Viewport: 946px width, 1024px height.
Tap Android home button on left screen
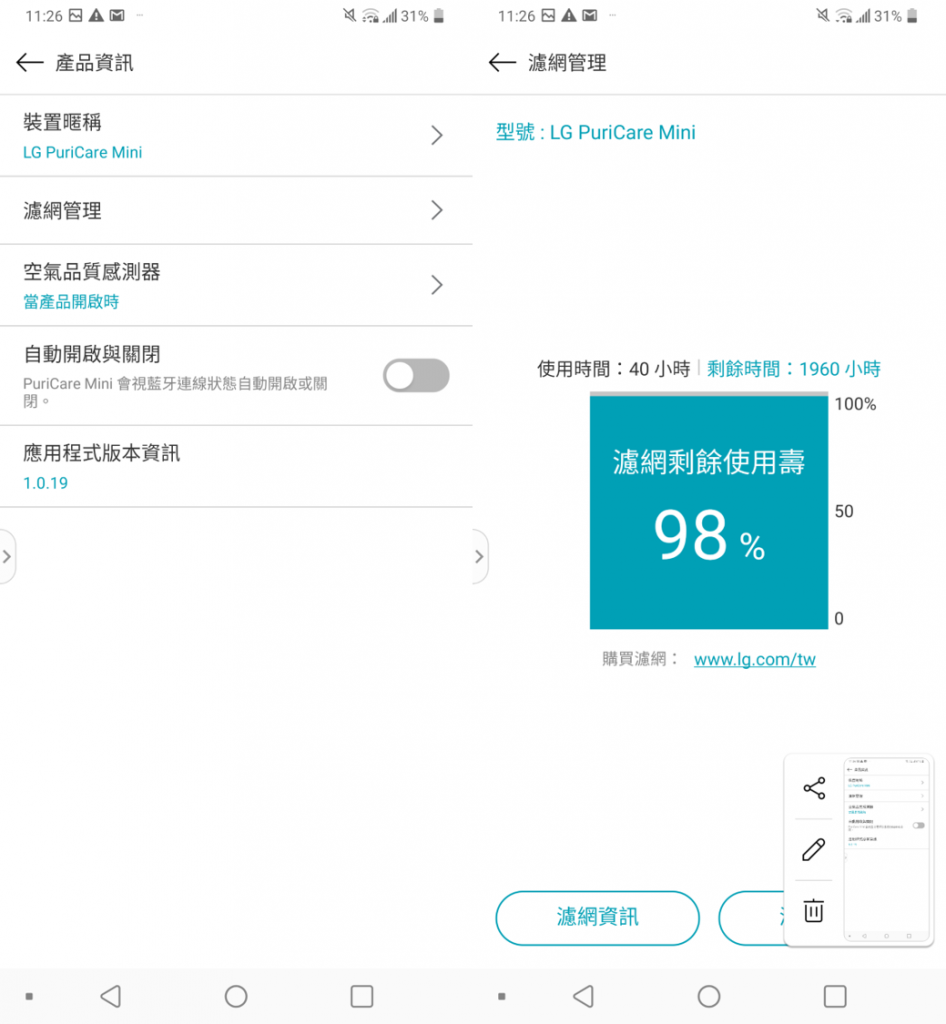[236, 997]
